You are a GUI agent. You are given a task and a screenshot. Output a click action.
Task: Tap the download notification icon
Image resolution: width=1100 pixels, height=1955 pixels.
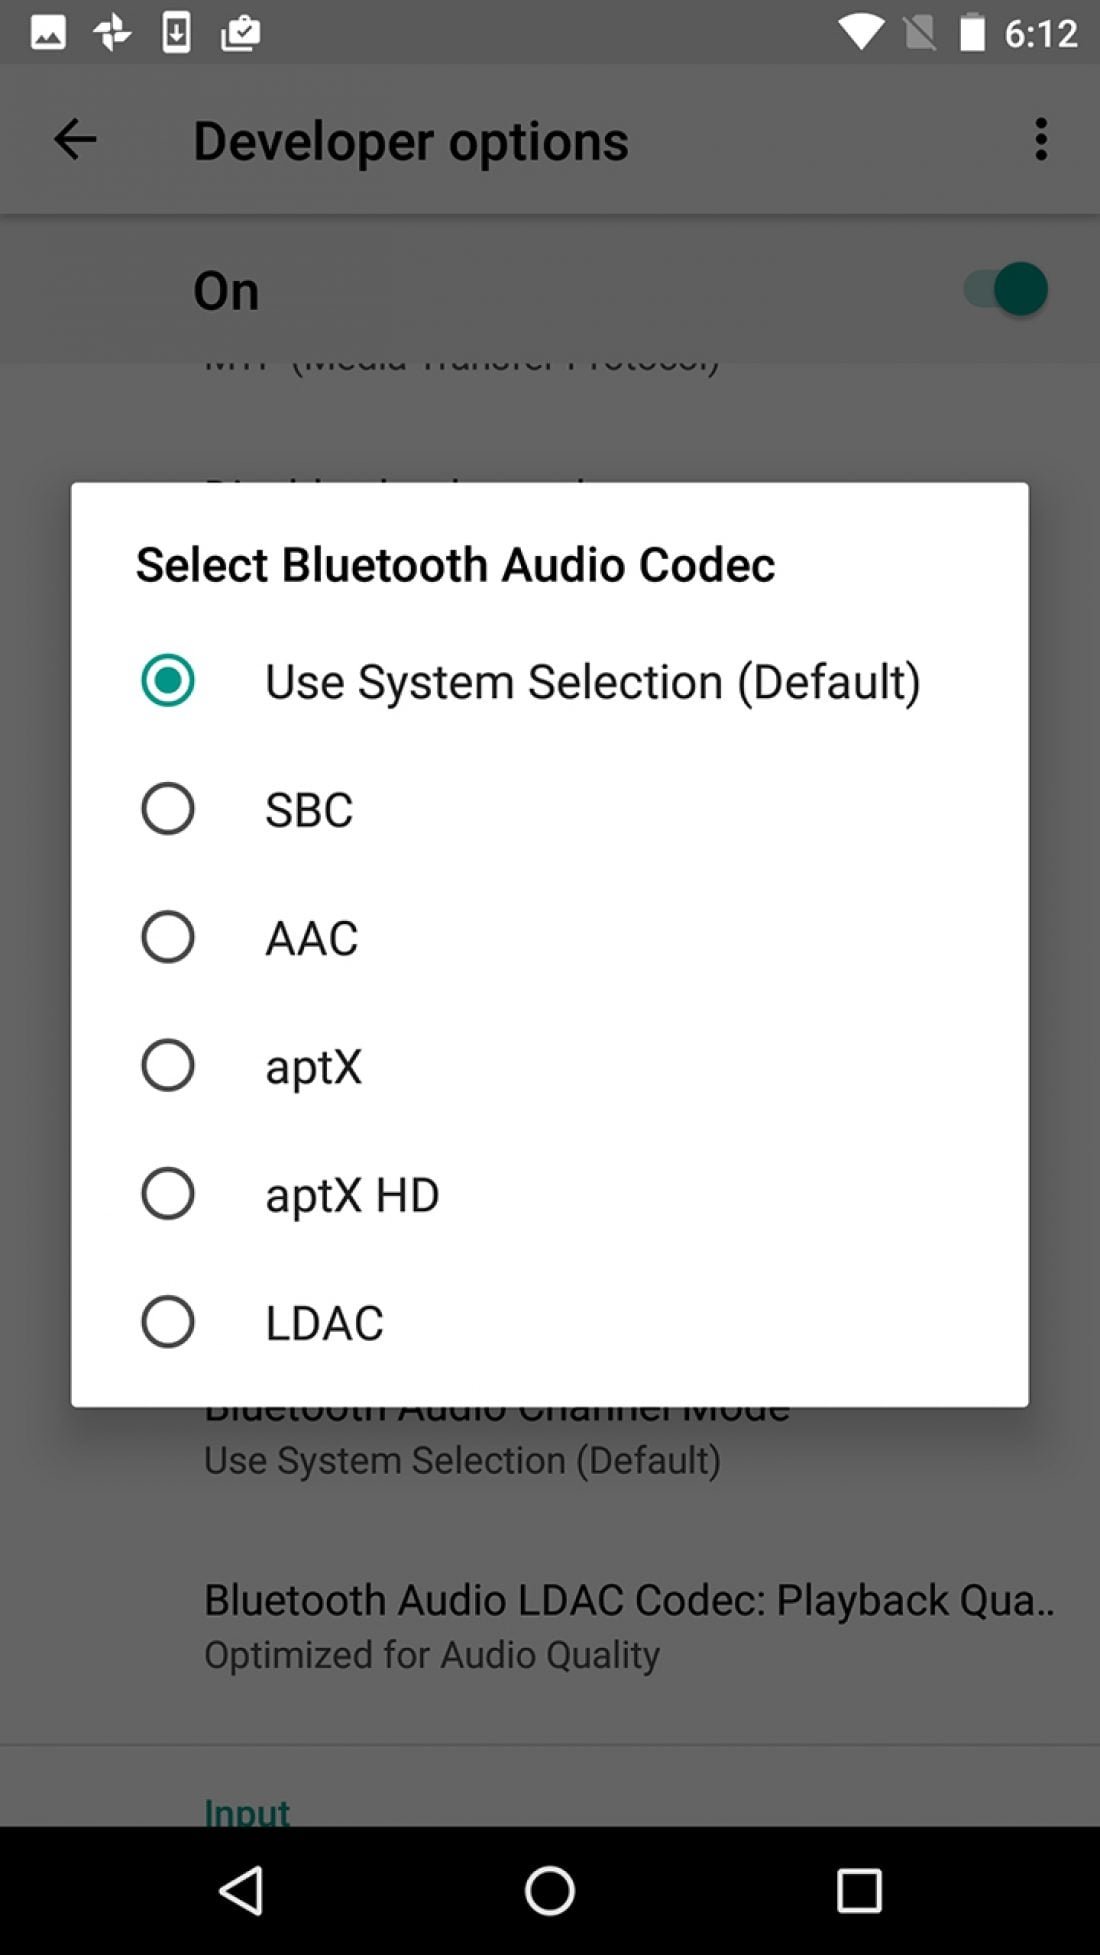click(x=175, y=32)
